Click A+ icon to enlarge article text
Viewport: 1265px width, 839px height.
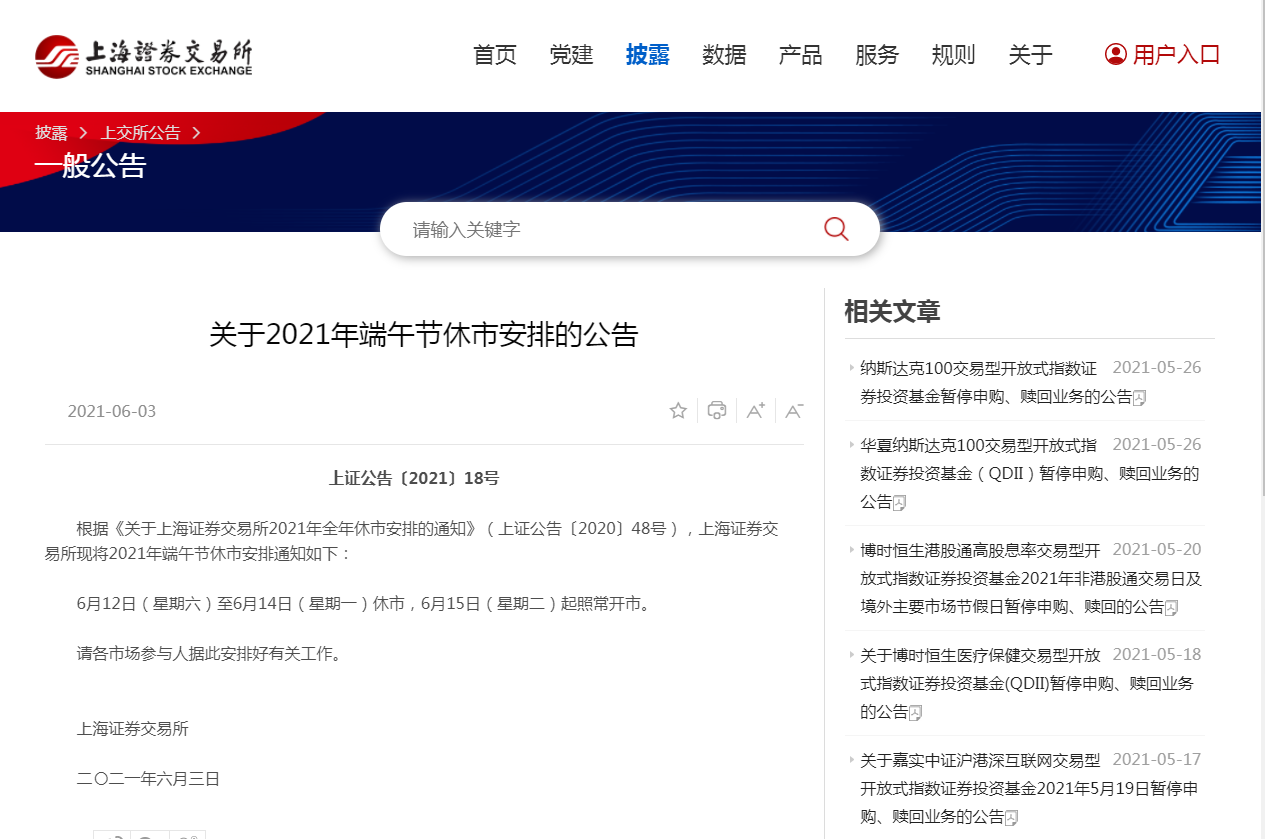(x=755, y=410)
